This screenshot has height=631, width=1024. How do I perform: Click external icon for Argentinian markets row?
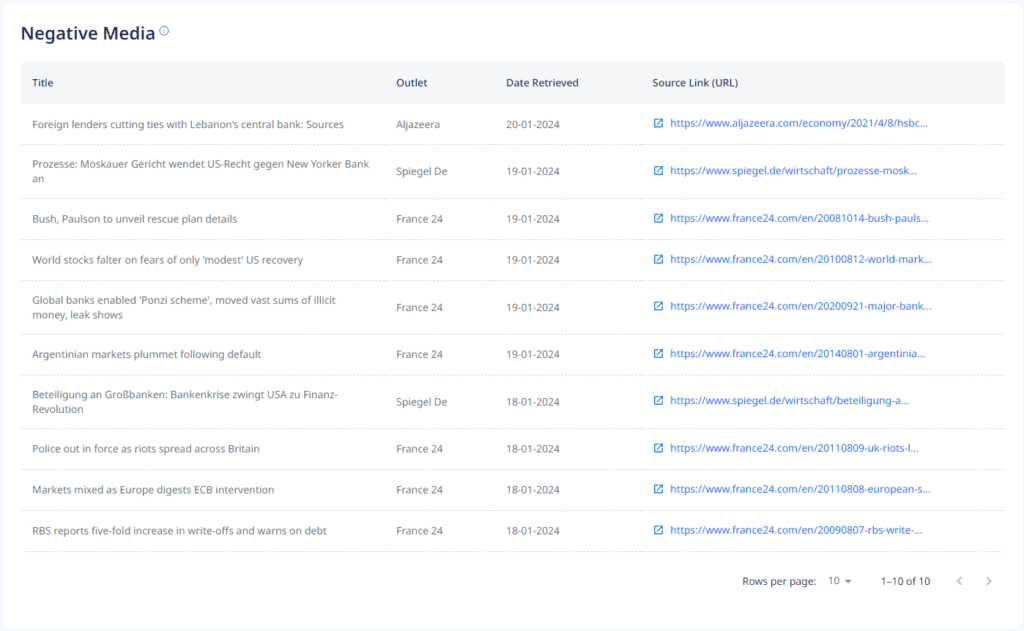[x=658, y=353]
